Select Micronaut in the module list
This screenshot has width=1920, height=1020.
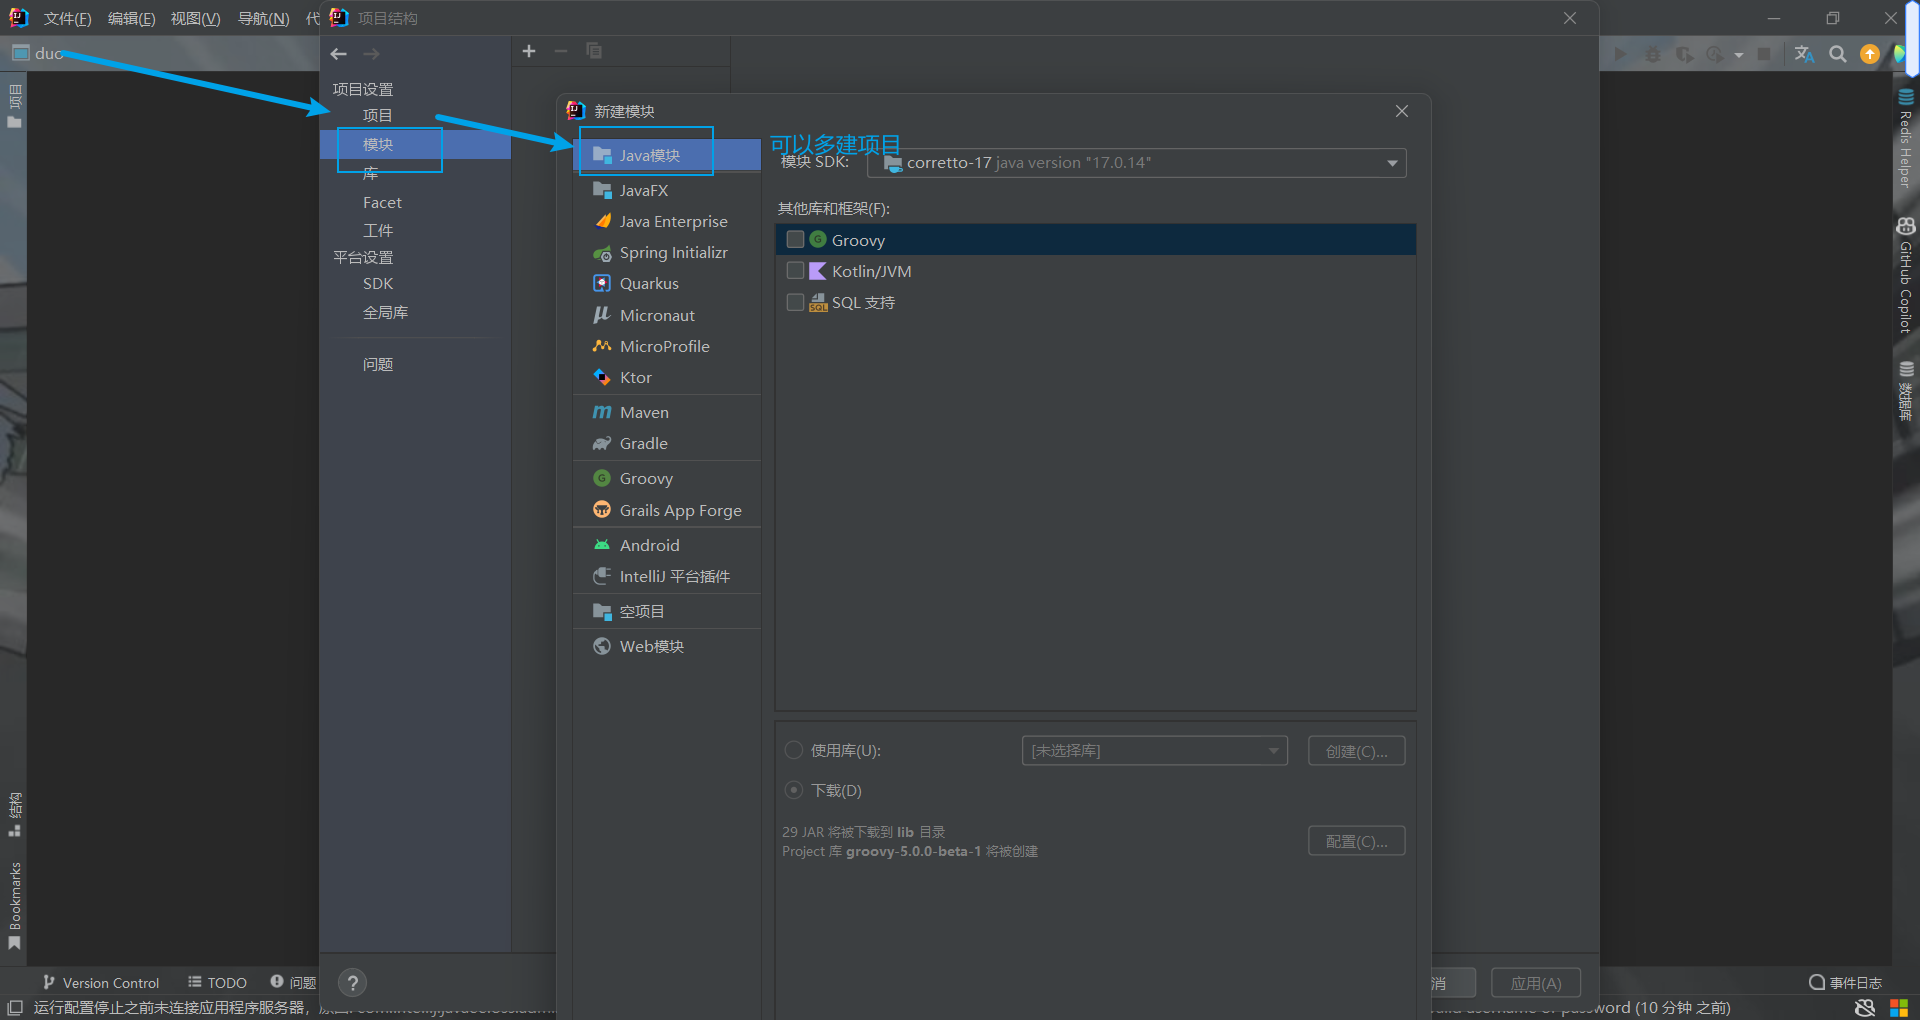coord(667,315)
